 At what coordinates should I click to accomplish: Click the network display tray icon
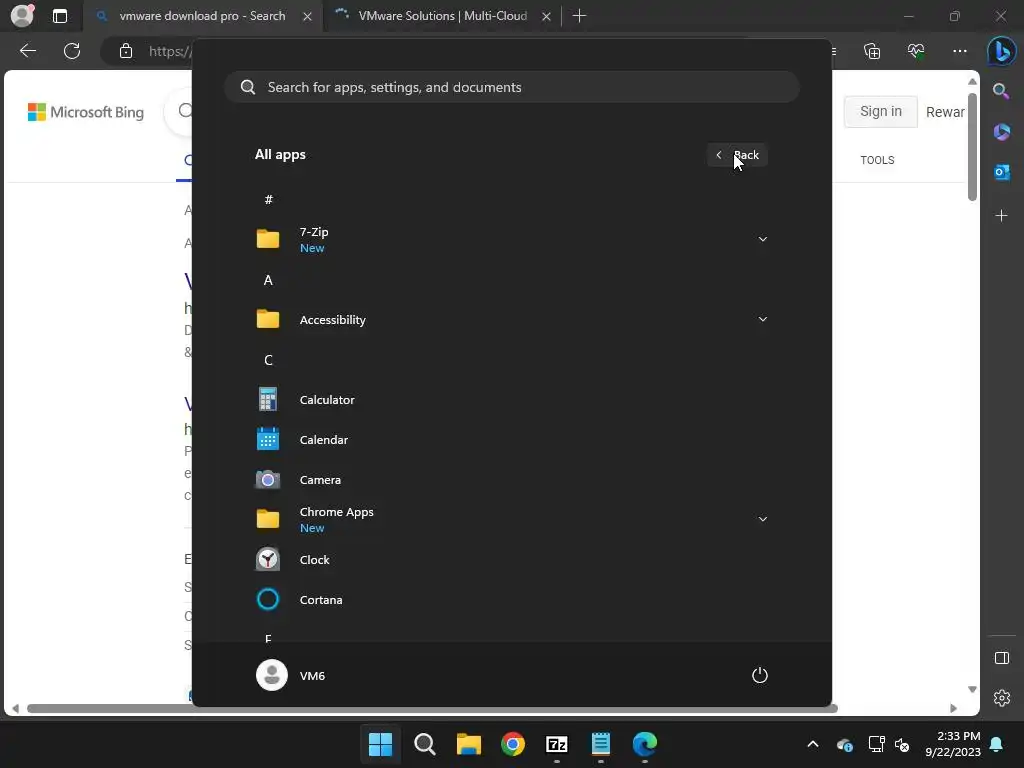tap(876, 744)
